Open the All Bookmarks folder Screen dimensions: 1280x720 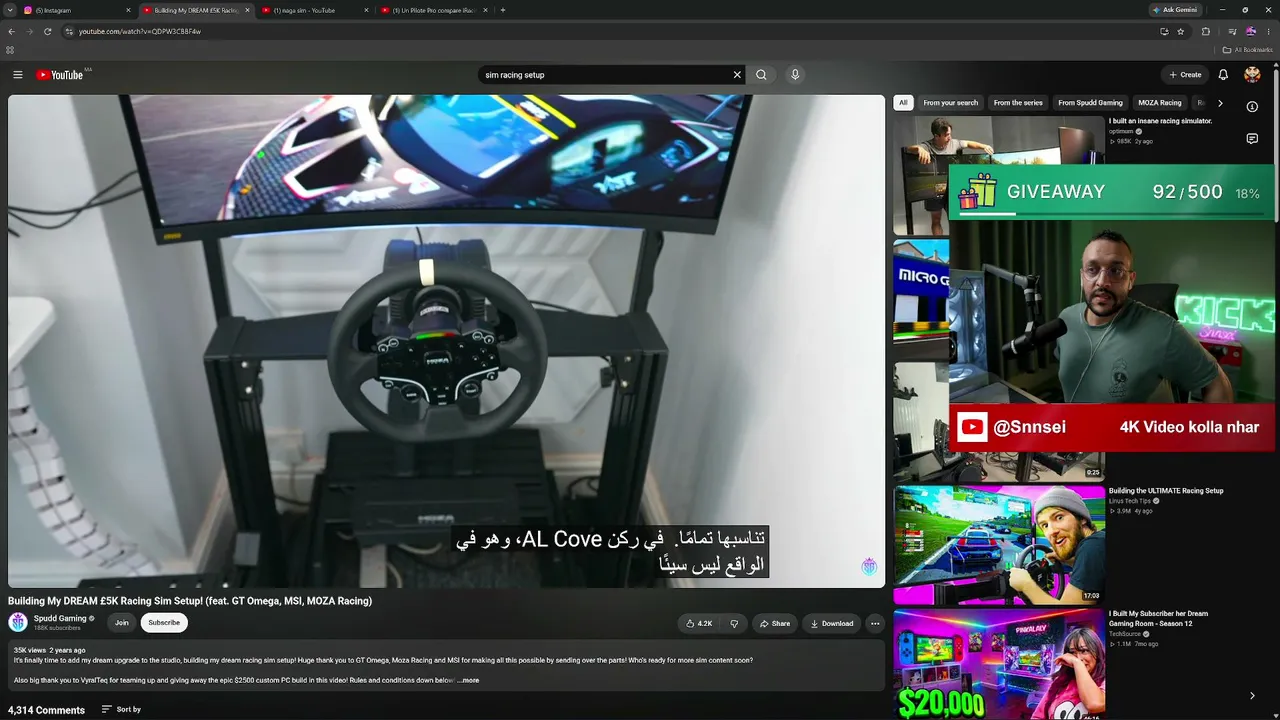coord(1247,50)
